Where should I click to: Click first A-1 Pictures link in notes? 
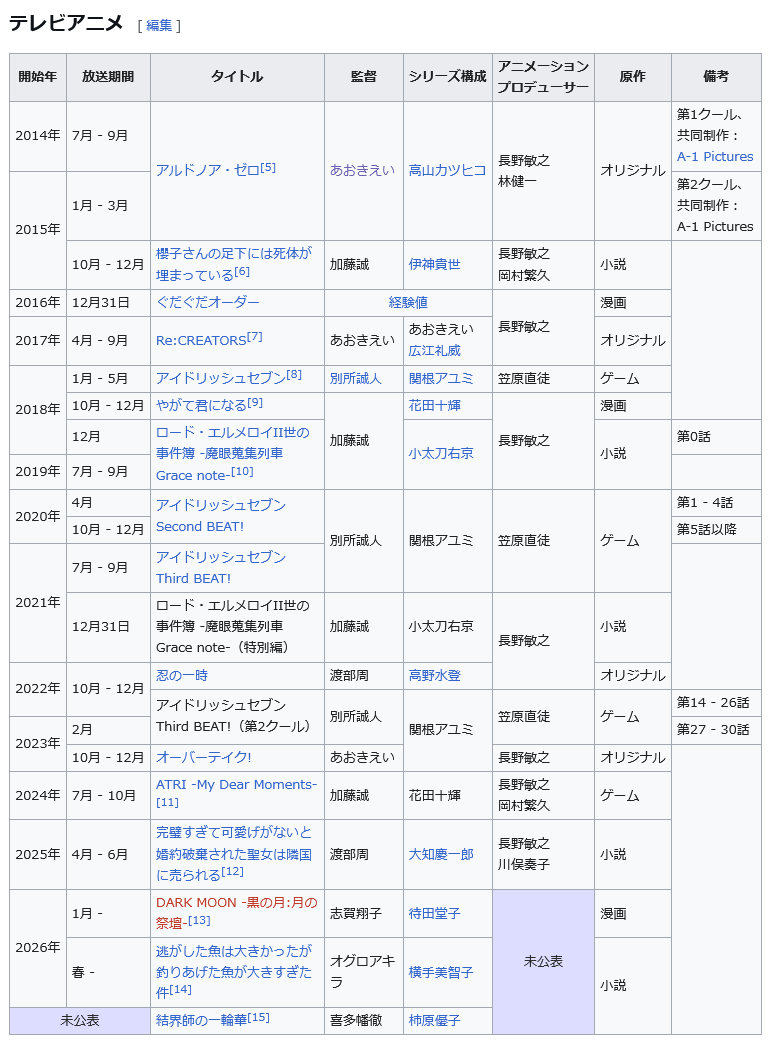tap(714, 156)
